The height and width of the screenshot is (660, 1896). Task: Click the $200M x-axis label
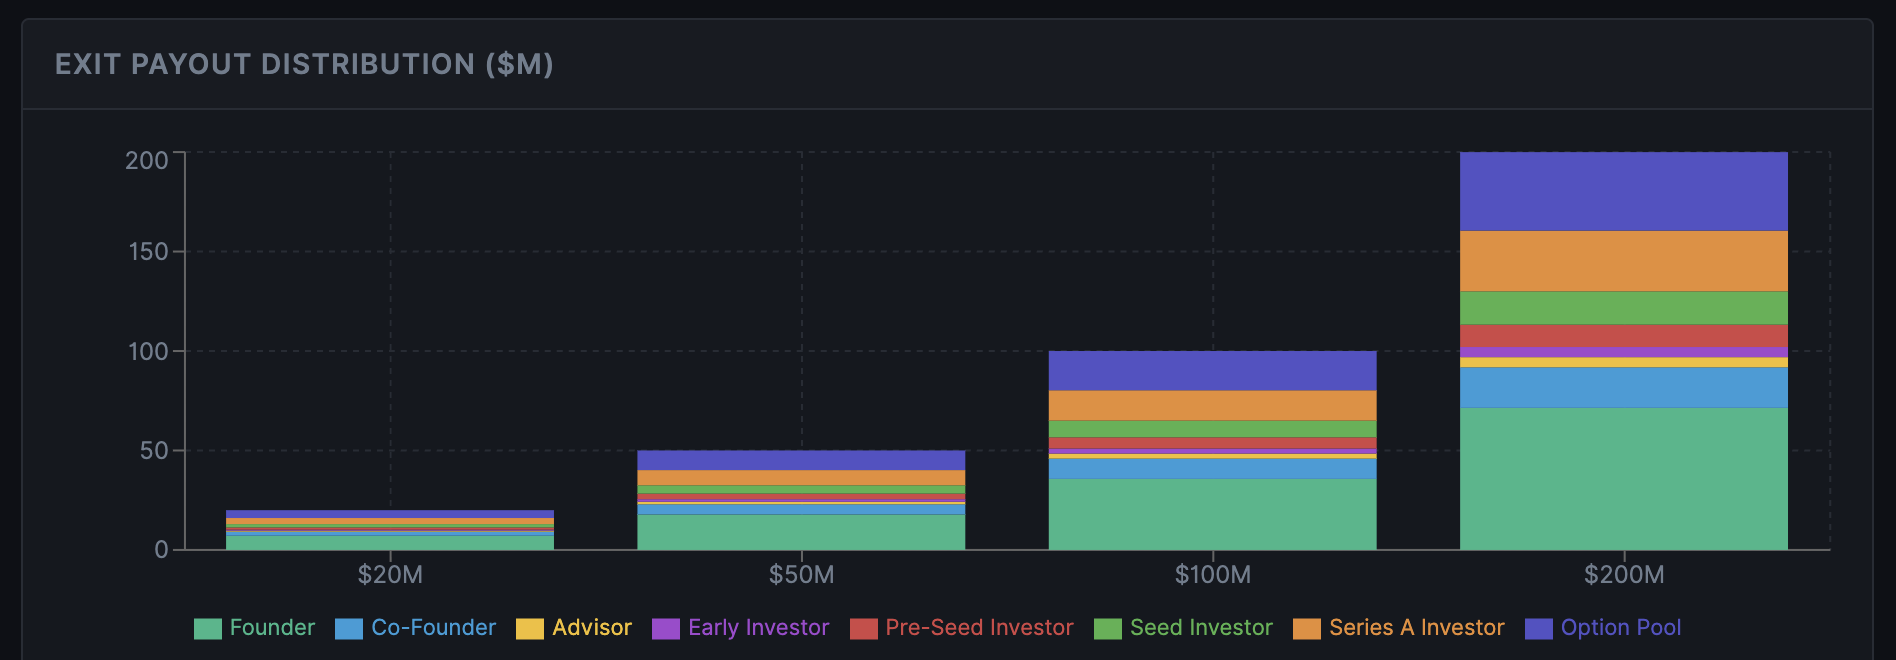click(x=1623, y=575)
